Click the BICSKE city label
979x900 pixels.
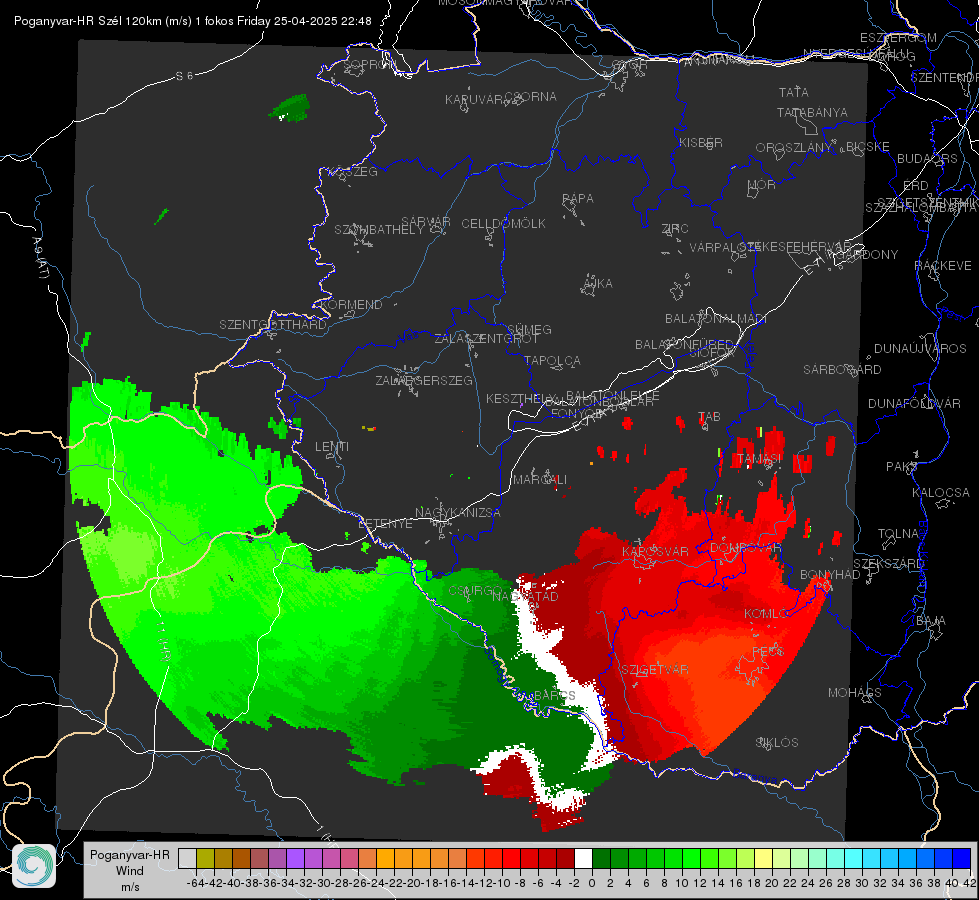(868, 147)
